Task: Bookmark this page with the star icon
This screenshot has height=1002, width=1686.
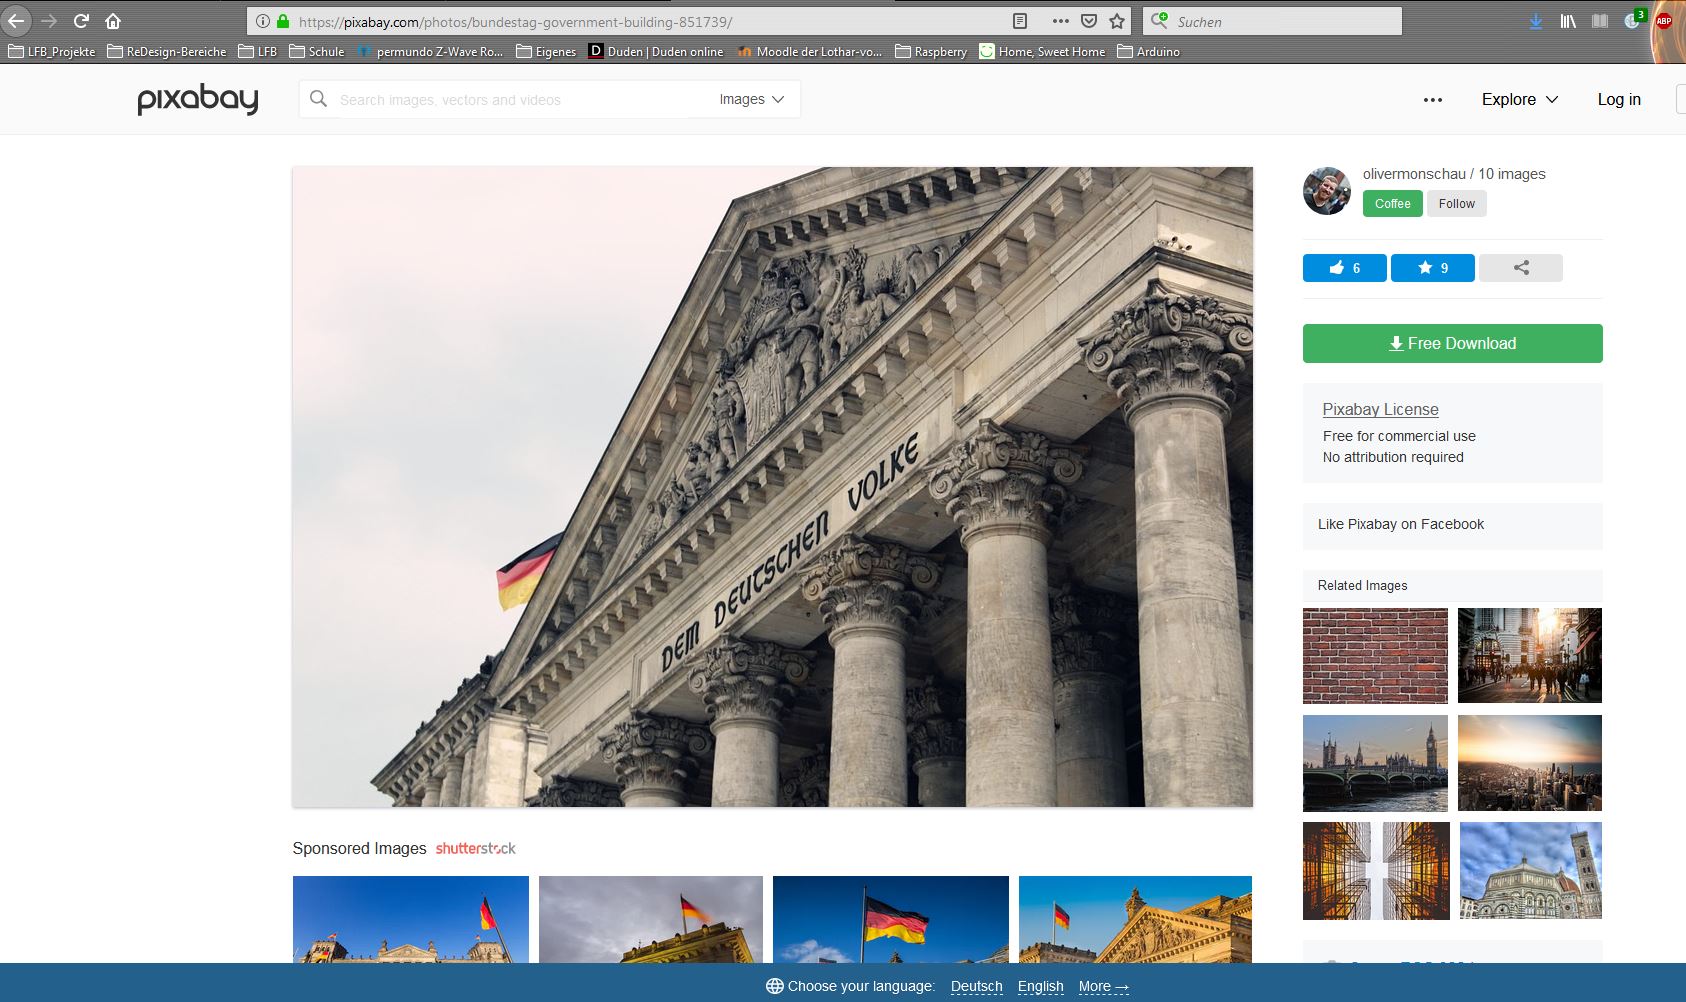Action: tap(1117, 21)
